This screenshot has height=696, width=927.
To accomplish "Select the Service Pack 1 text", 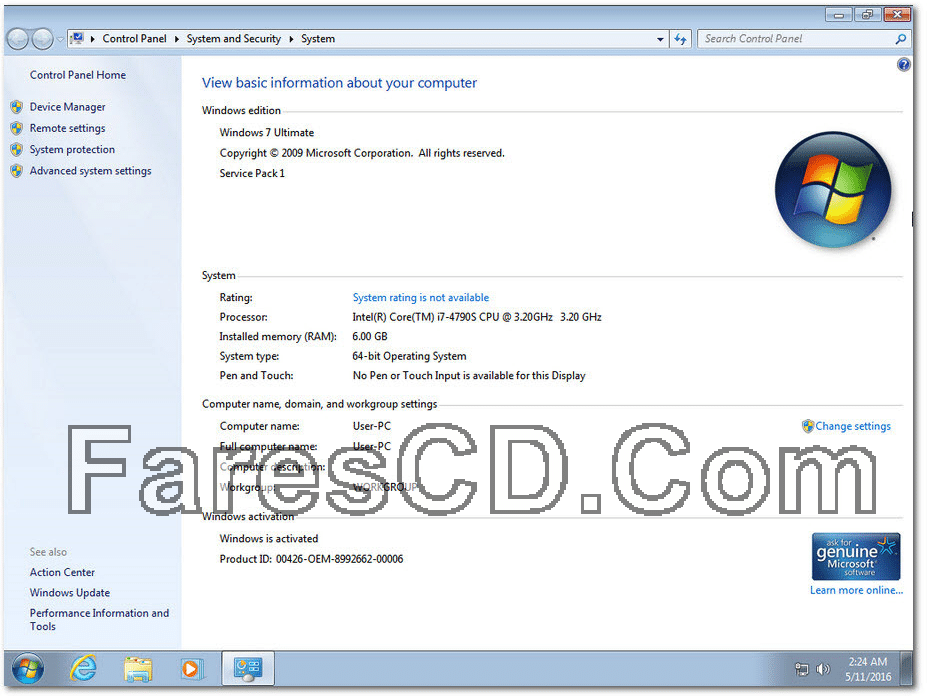I will tap(252, 173).
